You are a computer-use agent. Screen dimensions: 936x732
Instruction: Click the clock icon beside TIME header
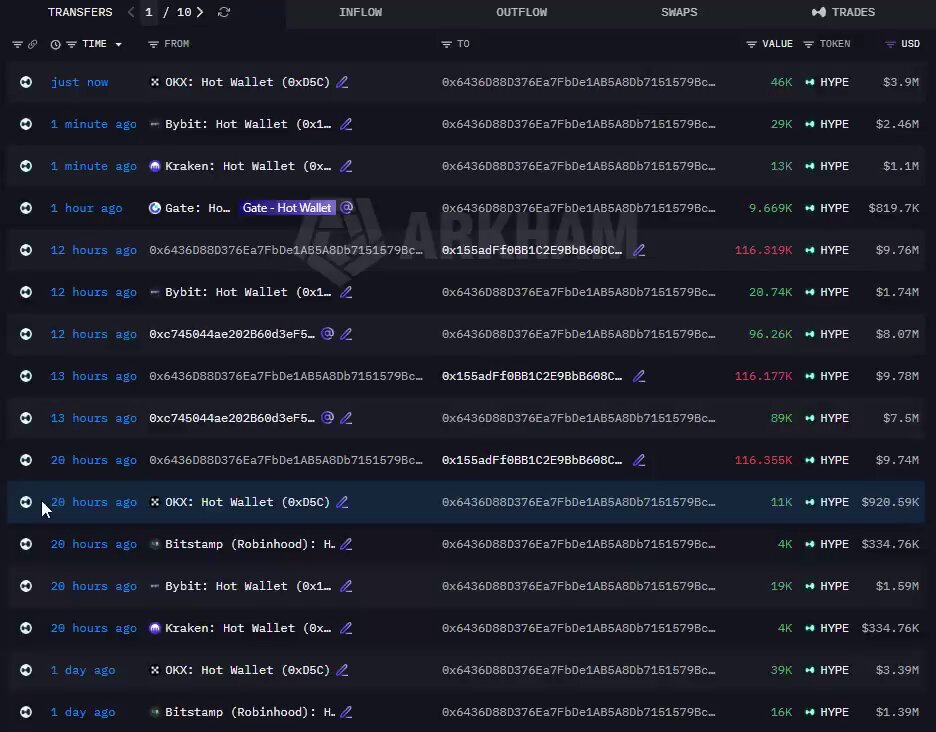(56, 44)
